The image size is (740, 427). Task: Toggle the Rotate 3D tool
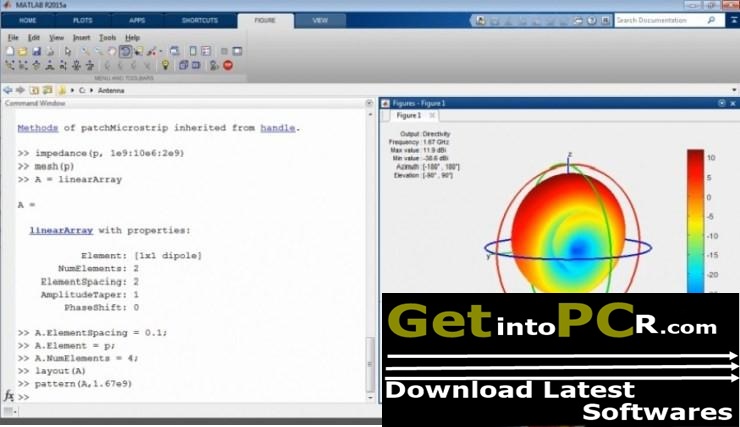pos(125,51)
